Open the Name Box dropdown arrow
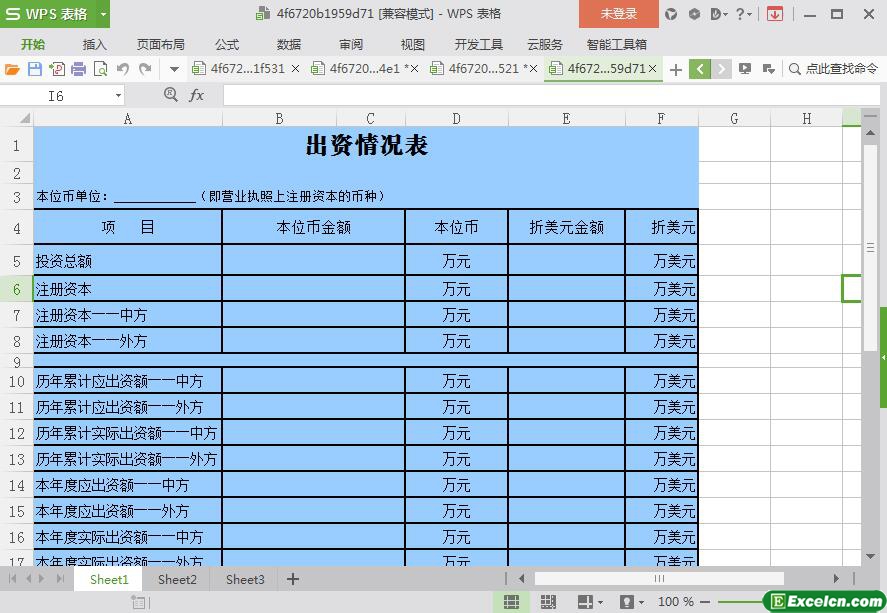Image resolution: width=887 pixels, height=613 pixels. tap(118, 96)
